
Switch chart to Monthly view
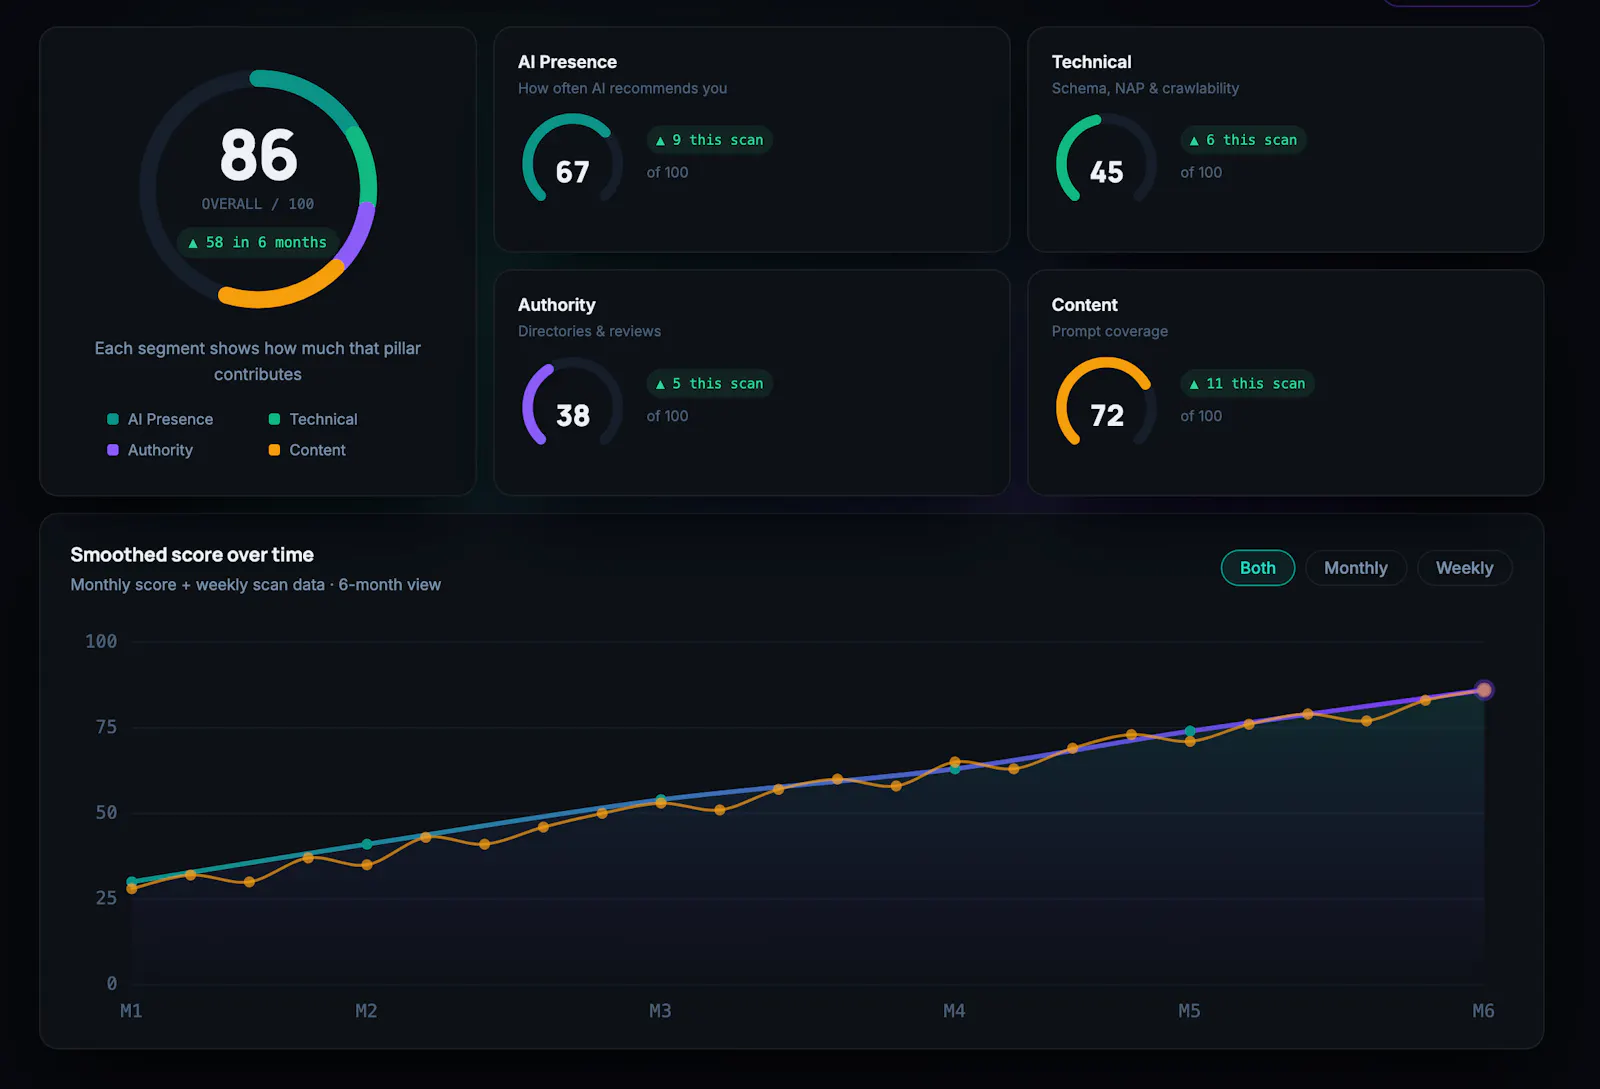point(1355,568)
